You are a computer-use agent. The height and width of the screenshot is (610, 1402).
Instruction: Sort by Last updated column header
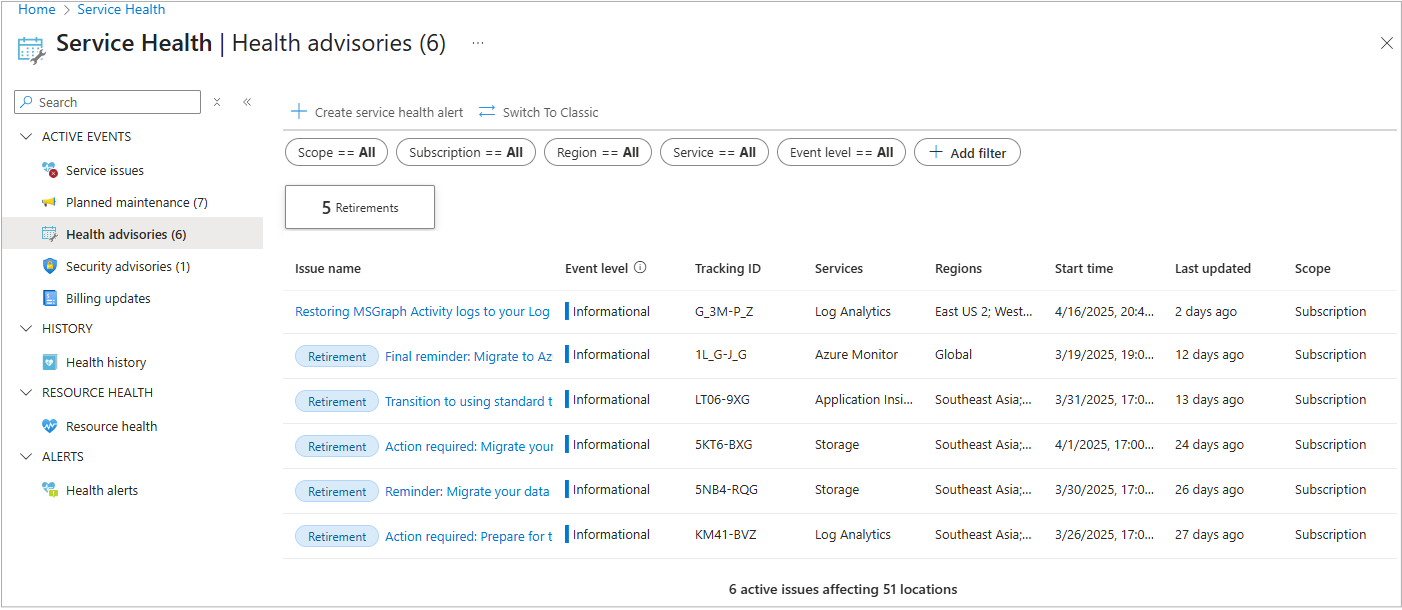pos(1213,268)
